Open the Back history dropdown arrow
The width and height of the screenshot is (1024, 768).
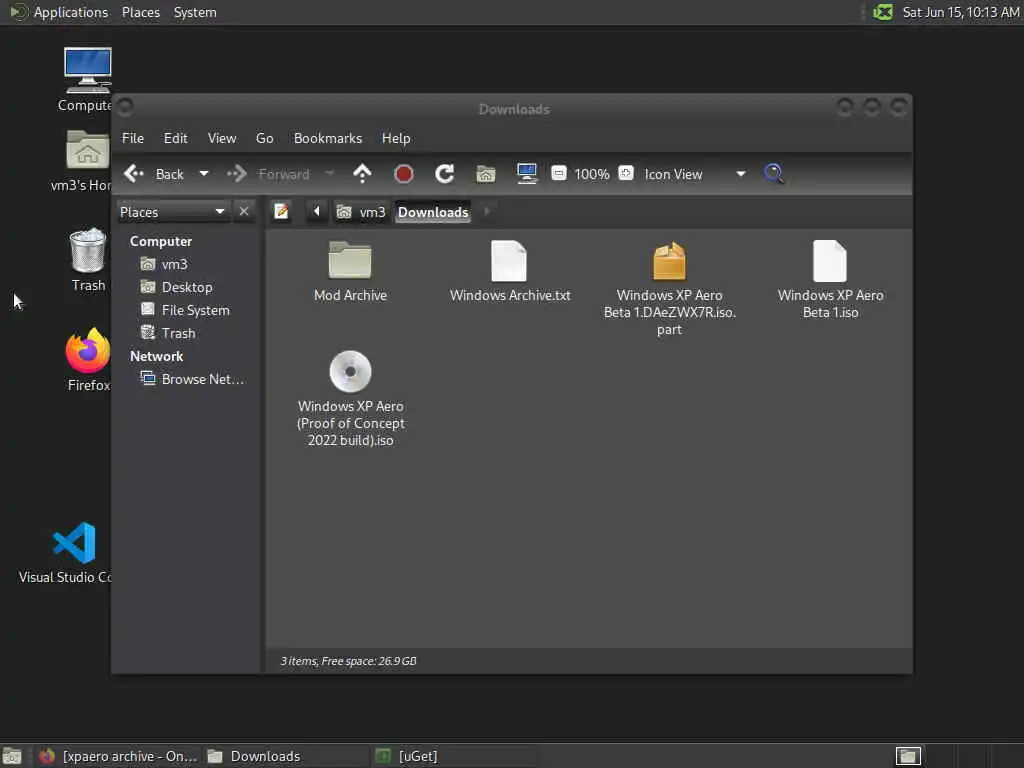tap(204, 174)
